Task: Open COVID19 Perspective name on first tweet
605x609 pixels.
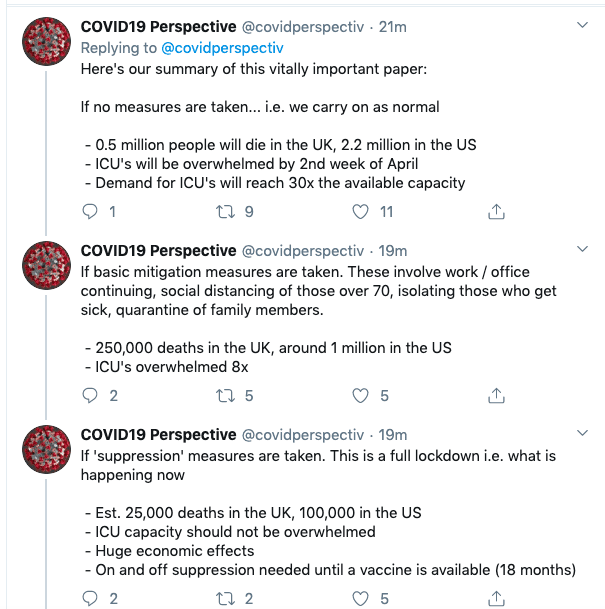Action: pos(158,27)
